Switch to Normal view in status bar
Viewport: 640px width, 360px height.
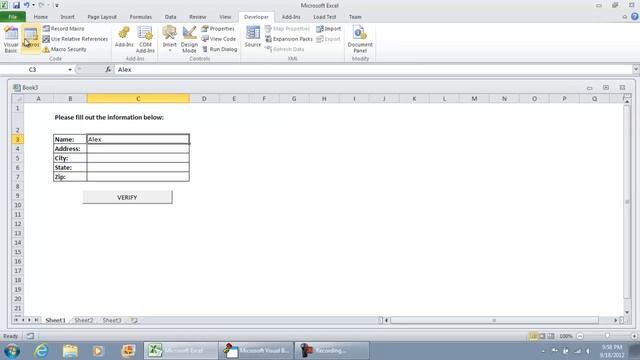coord(533,336)
